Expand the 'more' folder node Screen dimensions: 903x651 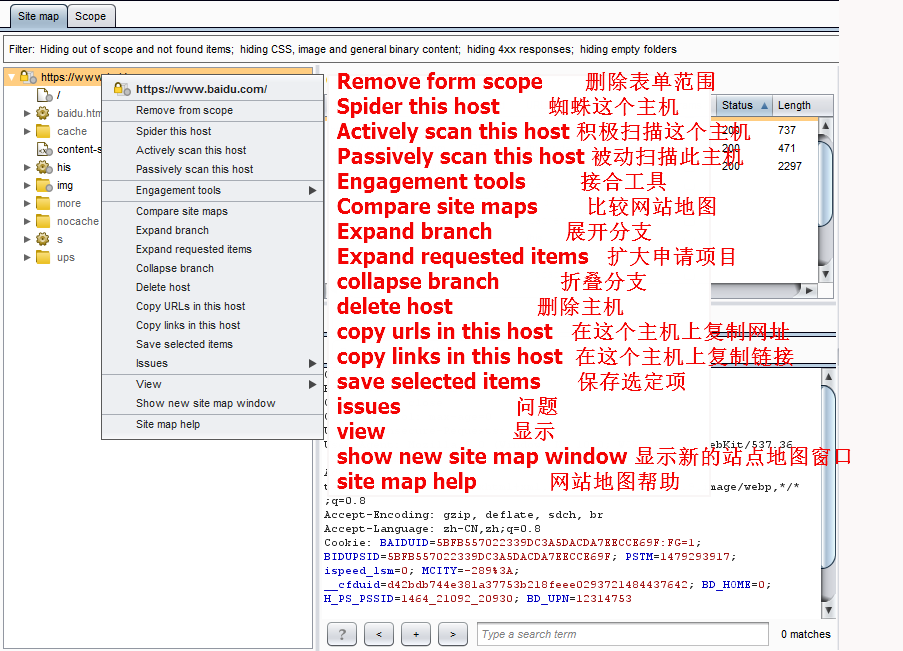pos(26,203)
